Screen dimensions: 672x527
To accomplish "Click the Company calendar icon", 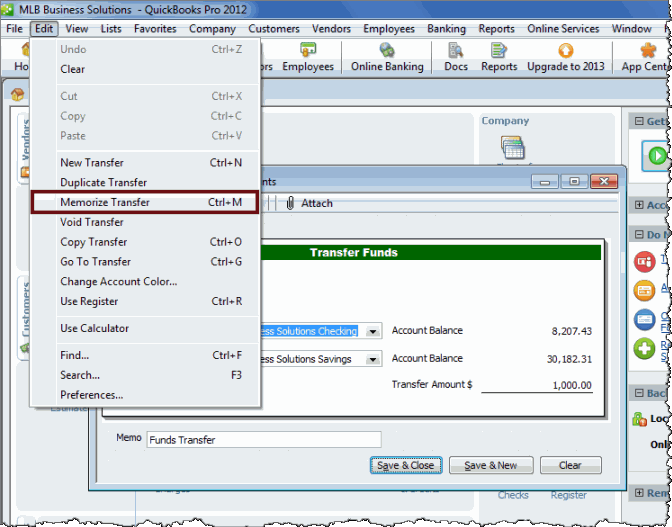I will point(513,147).
